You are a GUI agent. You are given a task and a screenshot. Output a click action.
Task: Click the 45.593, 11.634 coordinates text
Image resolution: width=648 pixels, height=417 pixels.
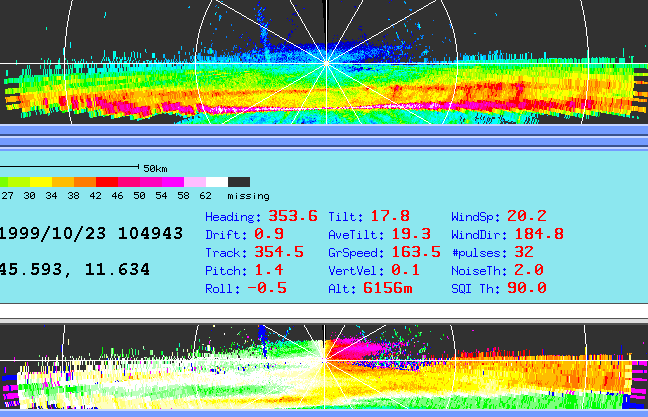click(75, 269)
